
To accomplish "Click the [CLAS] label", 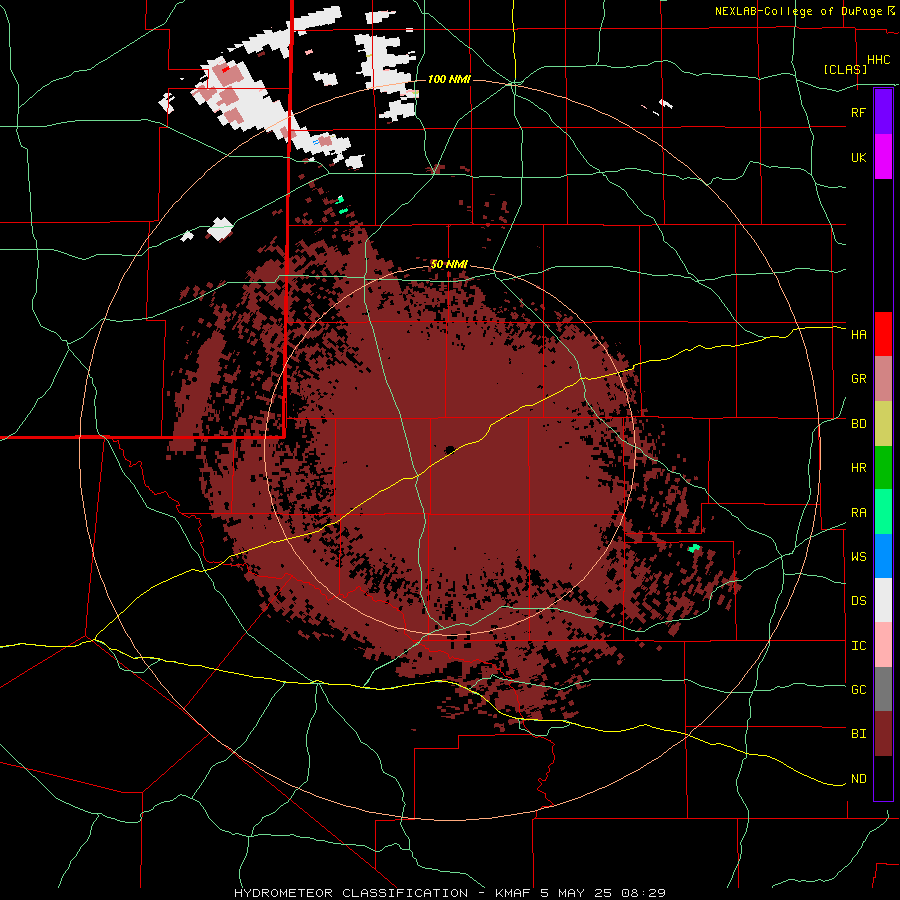I will (x=845, y=69).
